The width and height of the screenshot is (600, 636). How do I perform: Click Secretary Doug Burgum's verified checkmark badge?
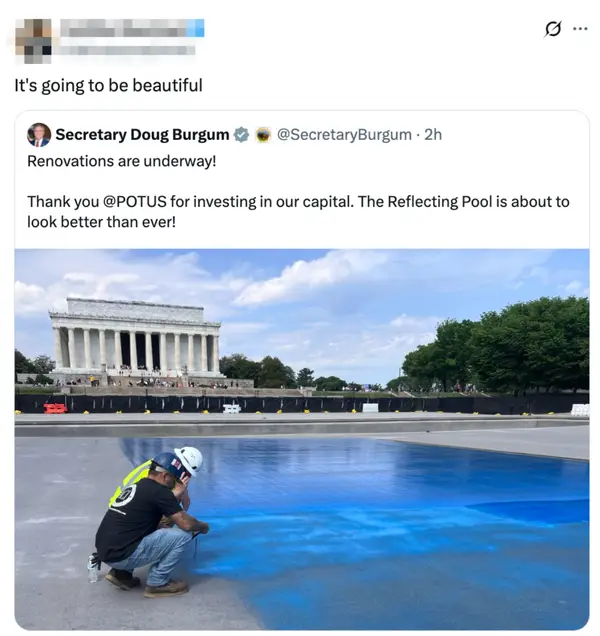(x=242, y=135)
